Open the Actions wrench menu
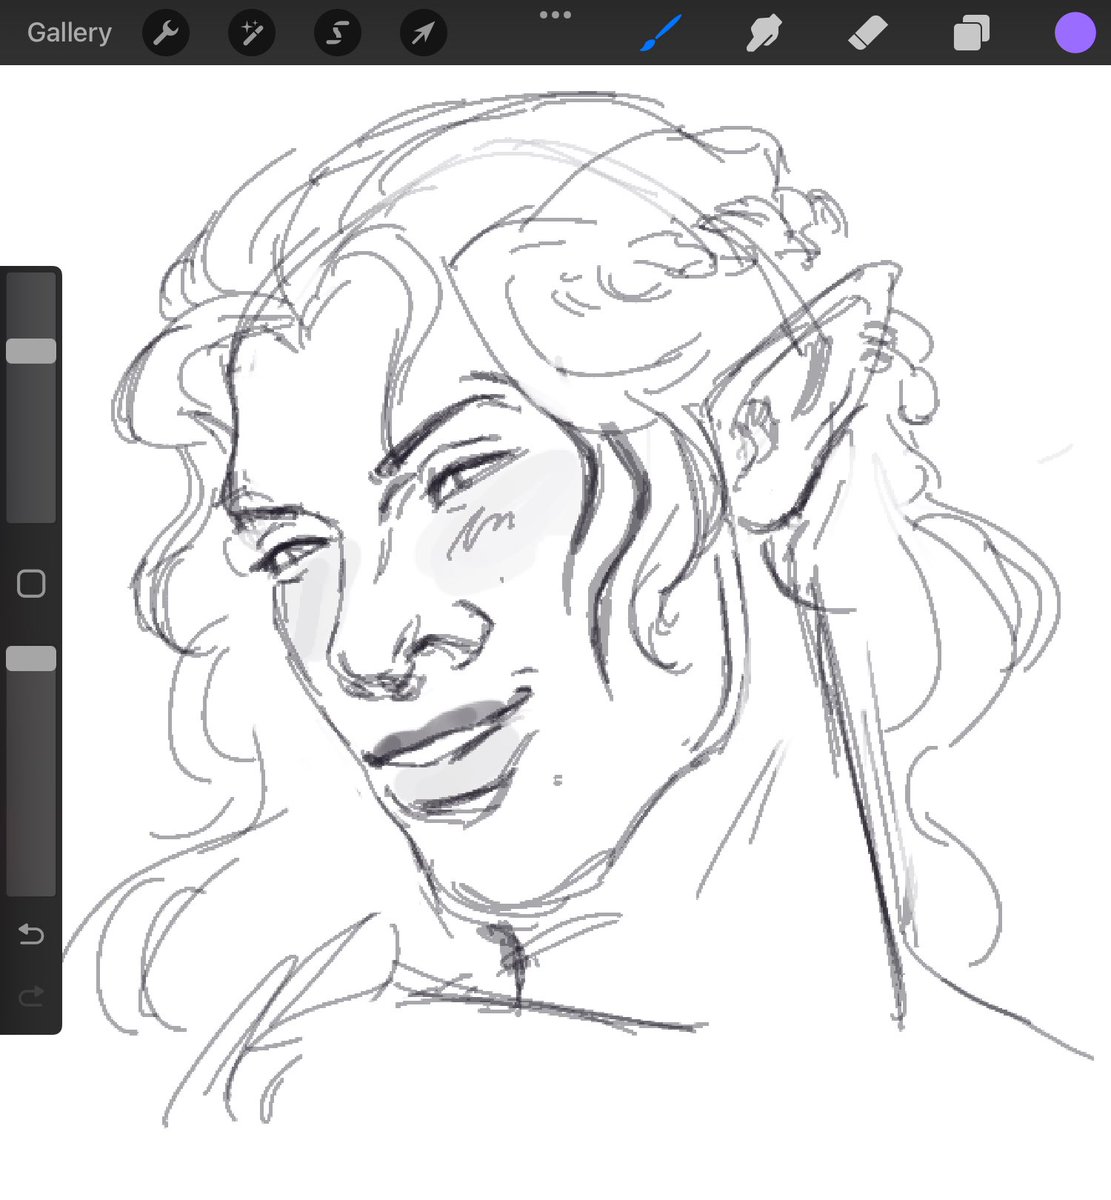Screen dimensions: 1111x1200 (166, 33)
